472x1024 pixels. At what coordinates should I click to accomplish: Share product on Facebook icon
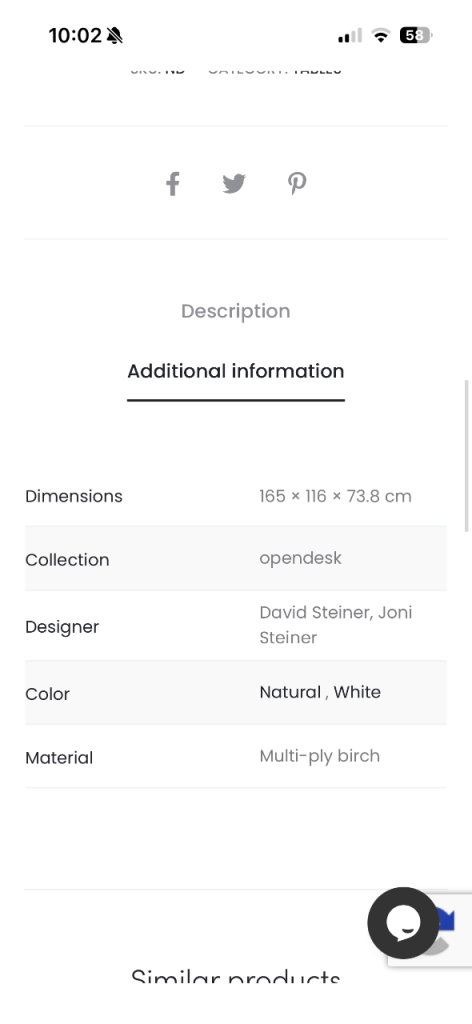pos(172,184)
